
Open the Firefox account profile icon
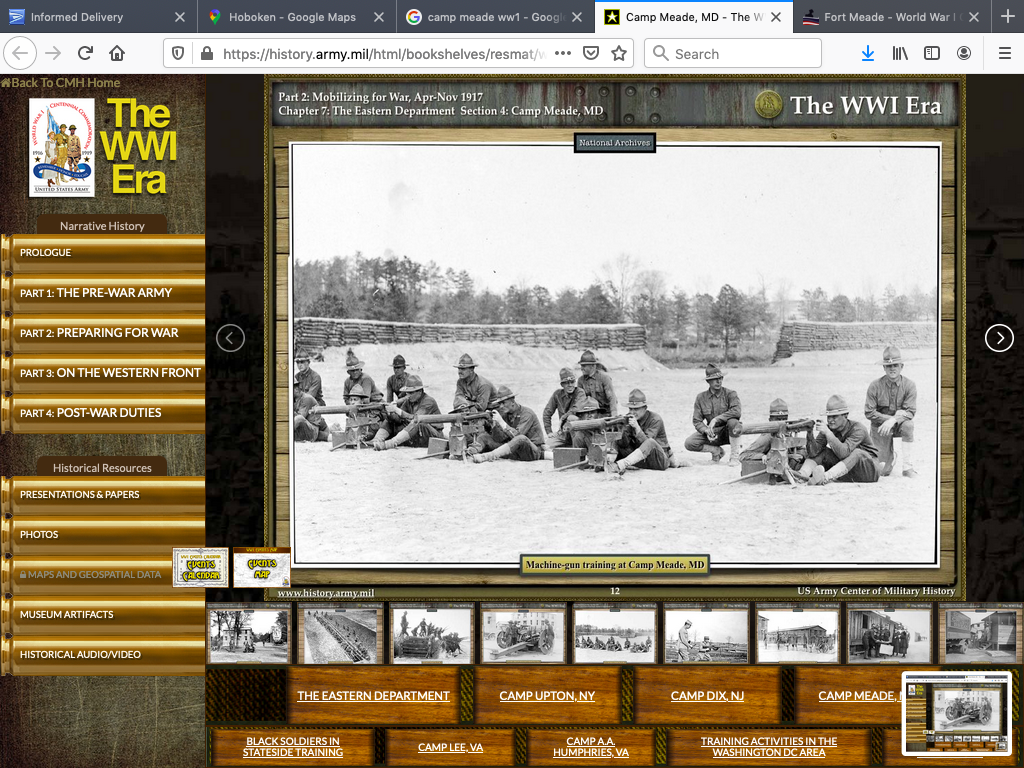click(964, 54)
